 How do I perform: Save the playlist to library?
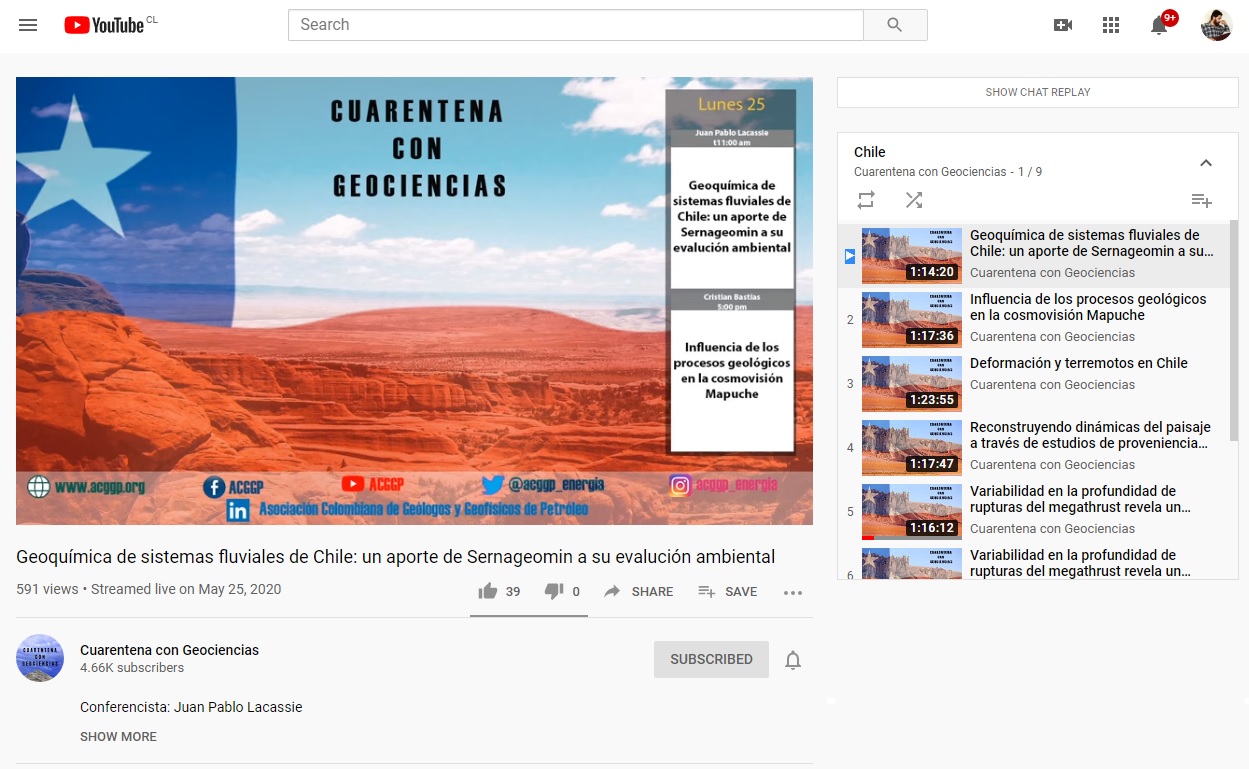(1201, 200)
